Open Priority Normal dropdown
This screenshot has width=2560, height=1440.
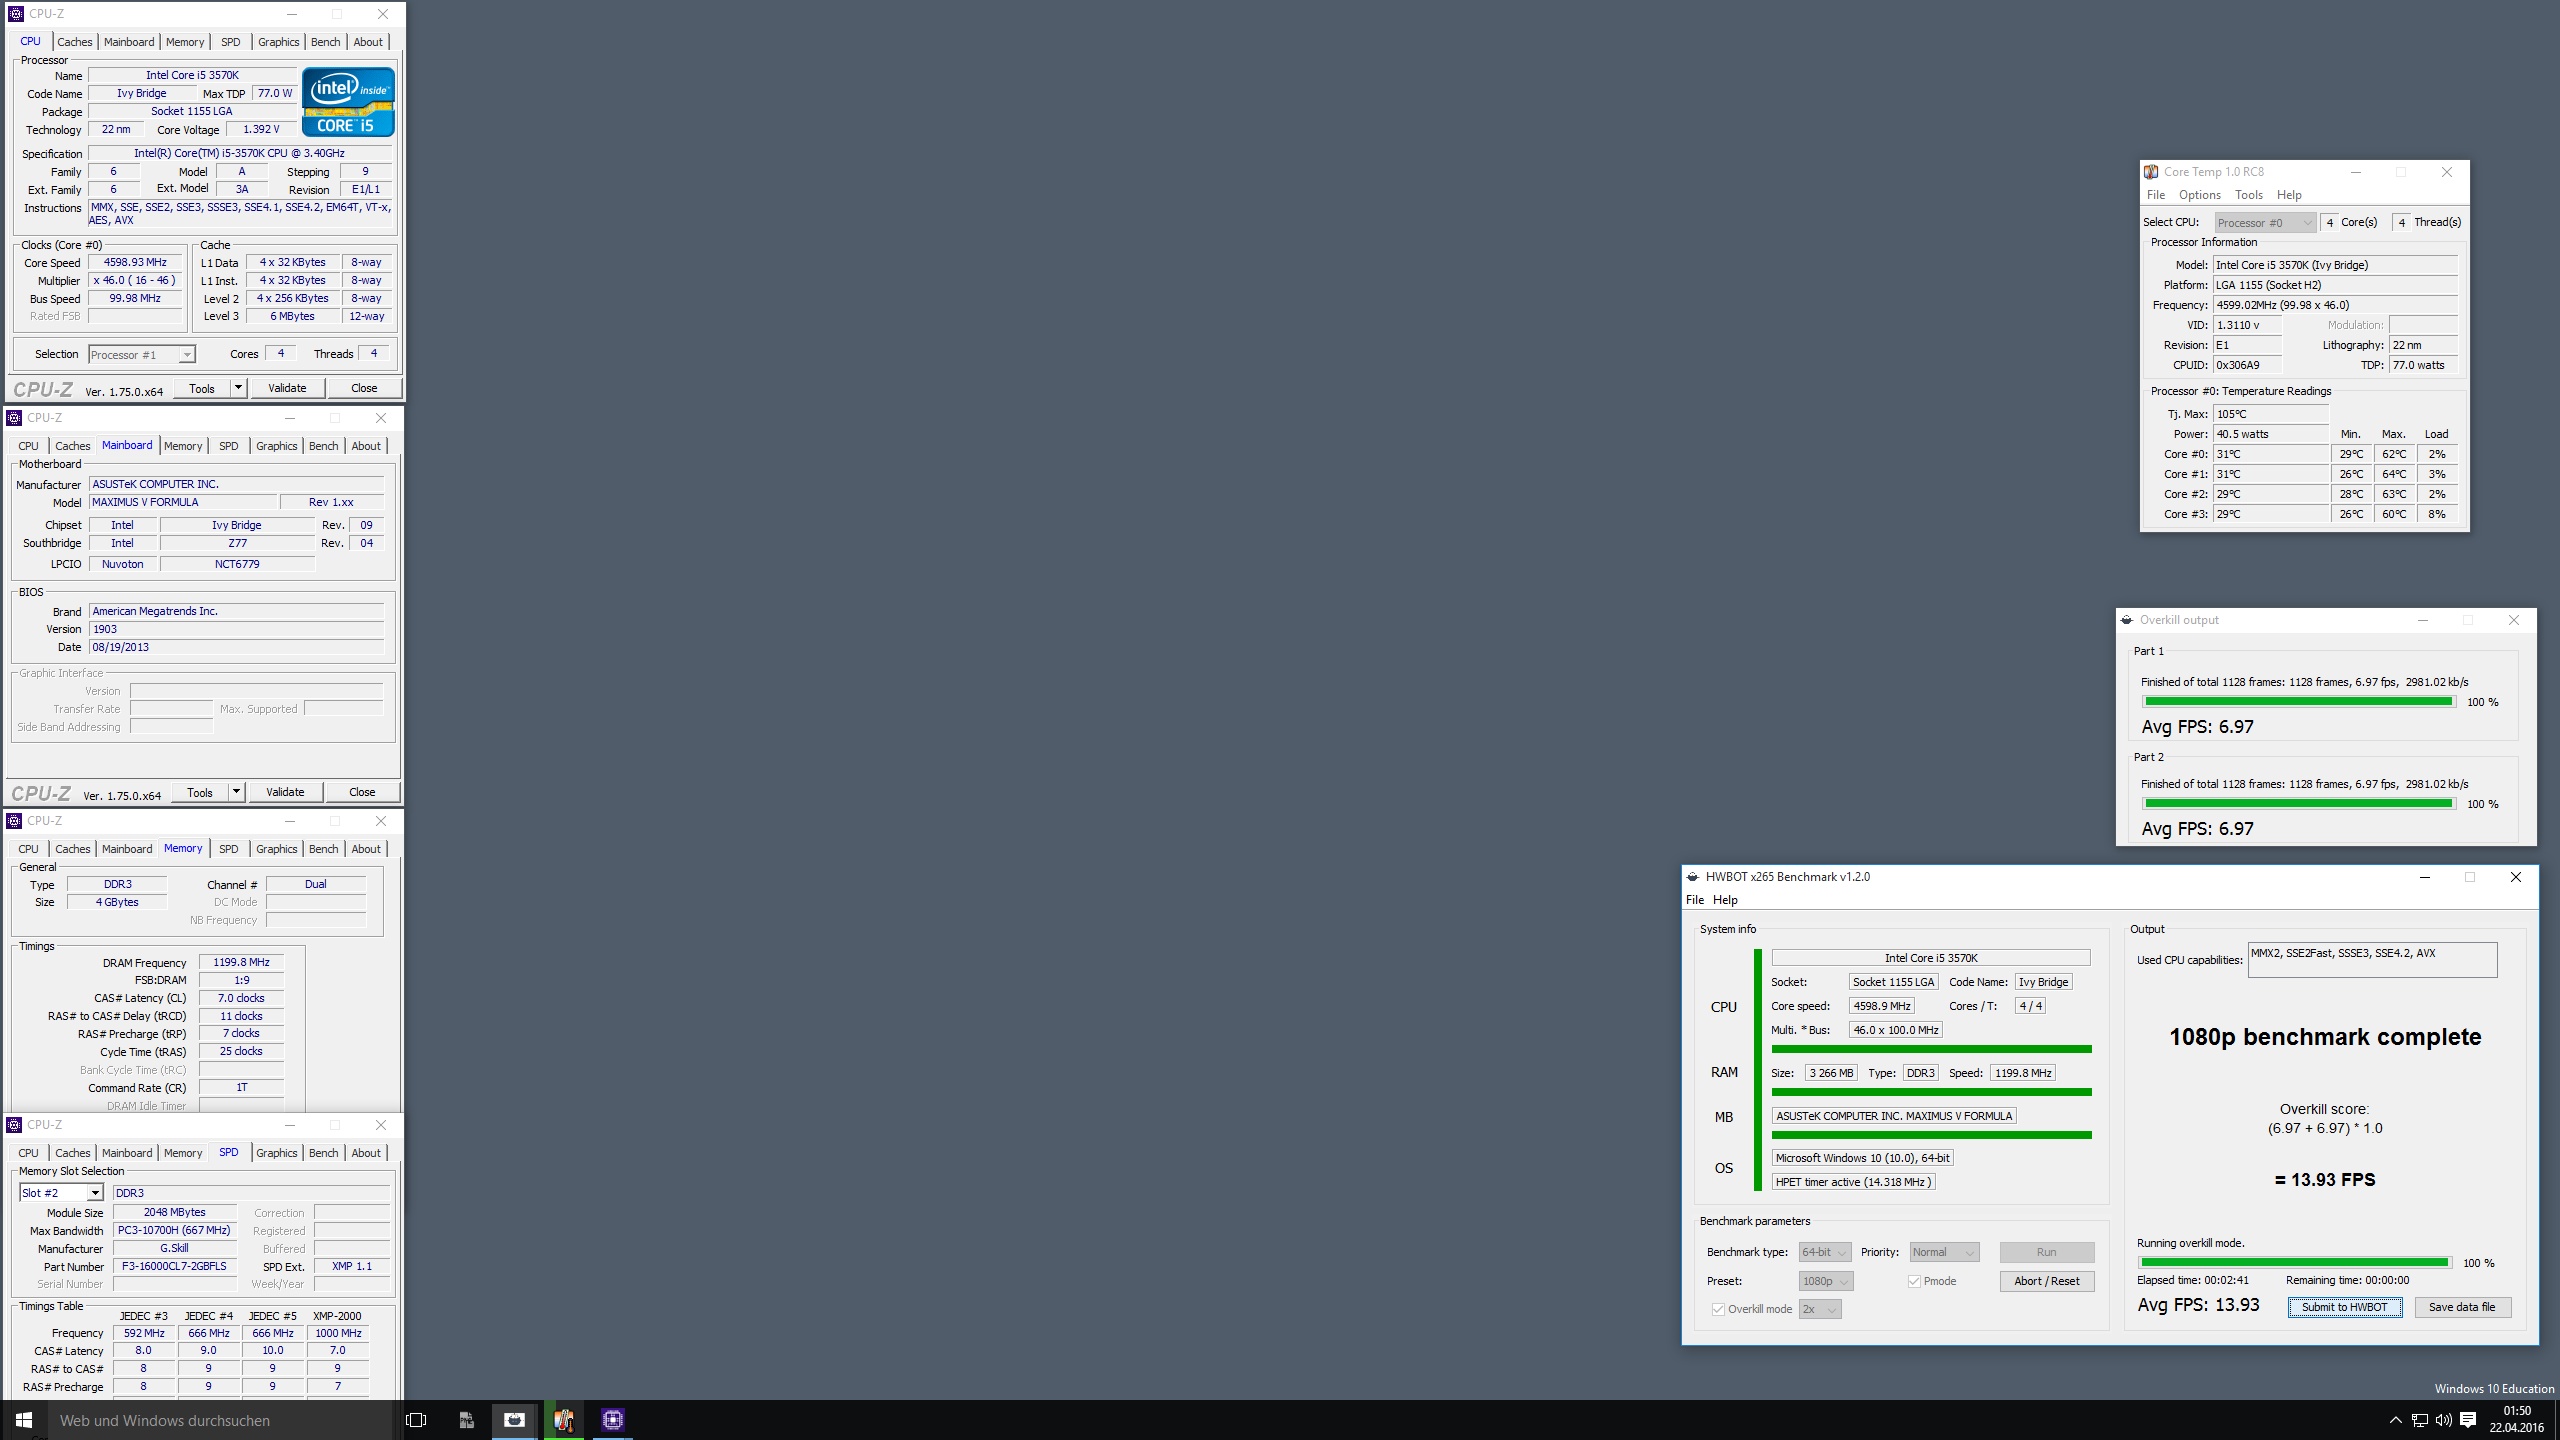(x=1944, y=1252)
